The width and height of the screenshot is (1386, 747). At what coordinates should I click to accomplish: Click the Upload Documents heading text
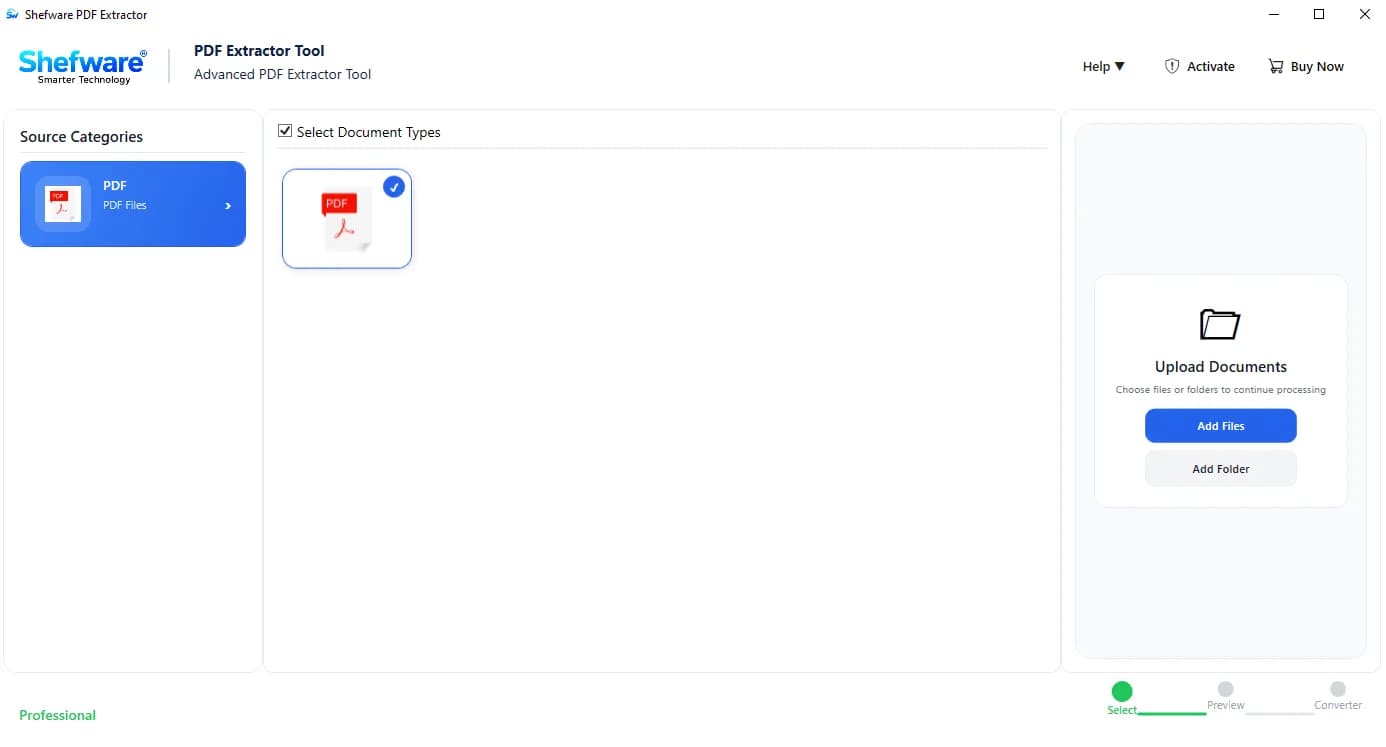click(x=1221, y=367)
